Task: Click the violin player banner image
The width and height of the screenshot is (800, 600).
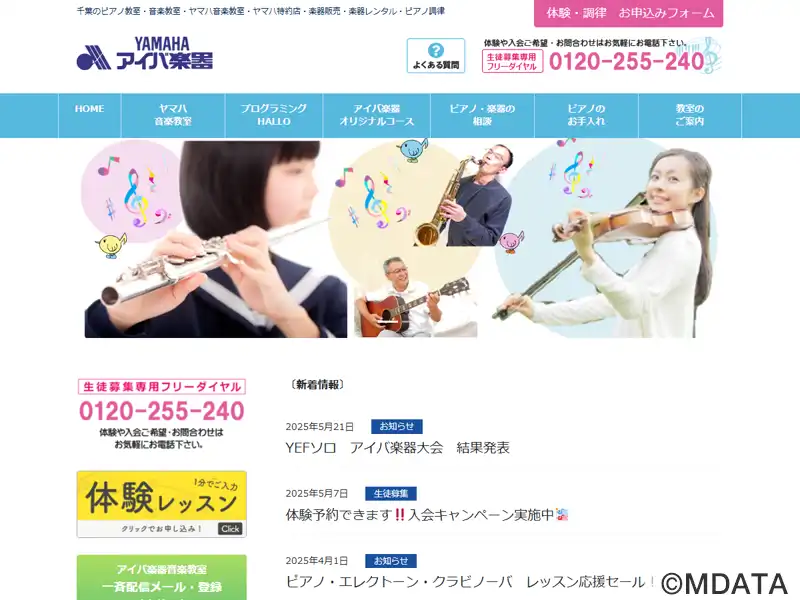Action: (605, 239)
